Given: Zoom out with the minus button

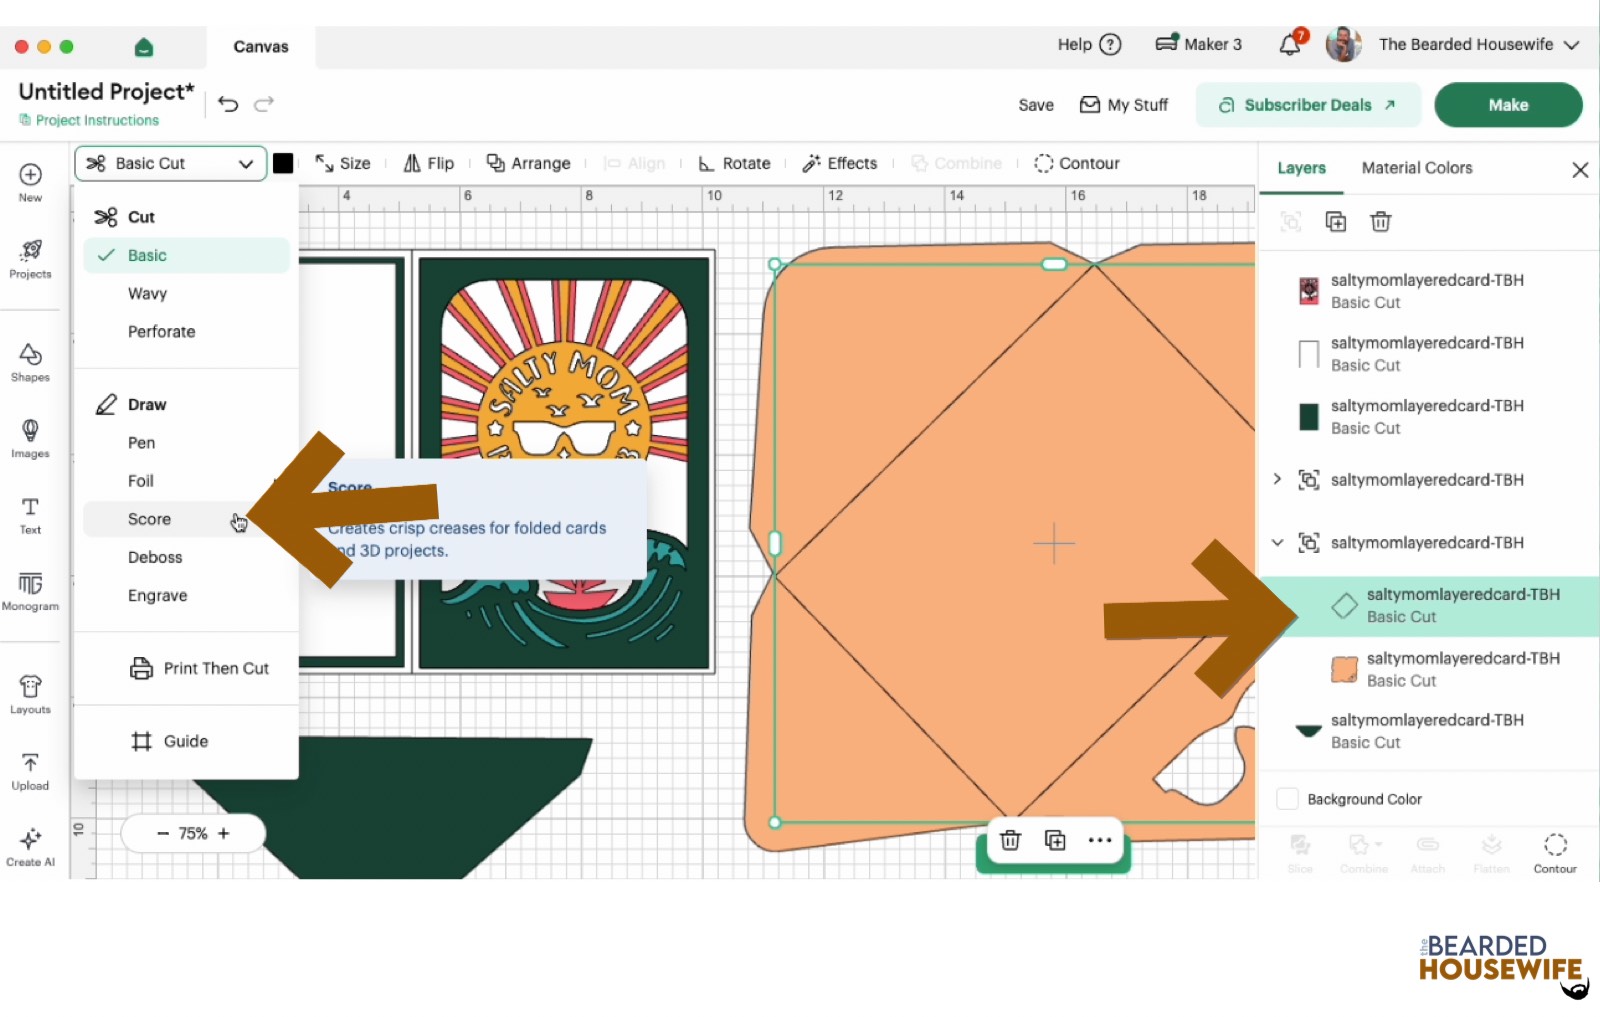Looking at the screenshot, I should [163, 833].
